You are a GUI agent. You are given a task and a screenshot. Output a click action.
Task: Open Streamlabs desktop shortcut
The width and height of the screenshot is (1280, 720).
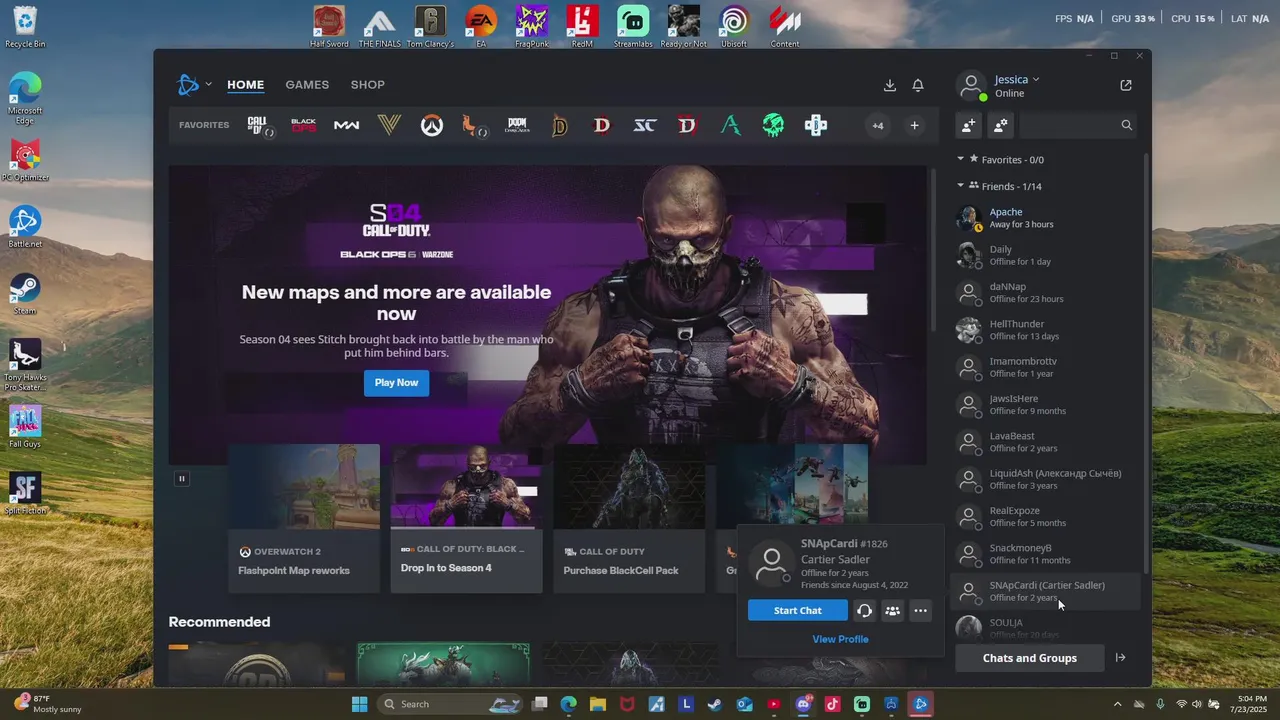(x=632, y=26)
